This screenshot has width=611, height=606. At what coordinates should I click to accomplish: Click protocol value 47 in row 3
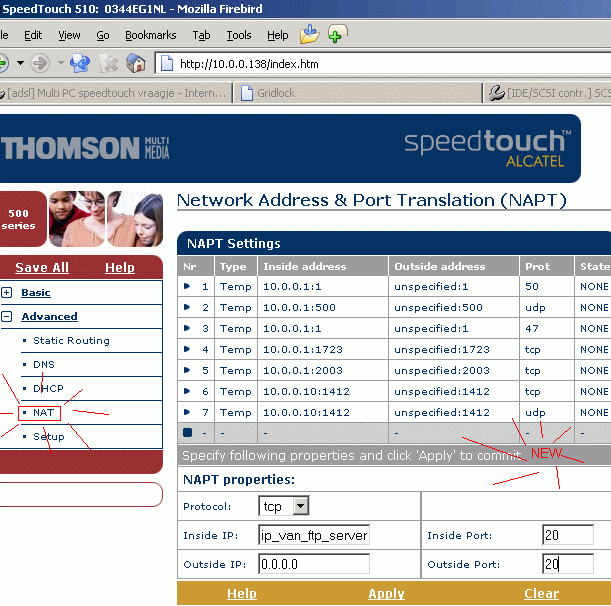pyautogui.click(x=532, y=329)
